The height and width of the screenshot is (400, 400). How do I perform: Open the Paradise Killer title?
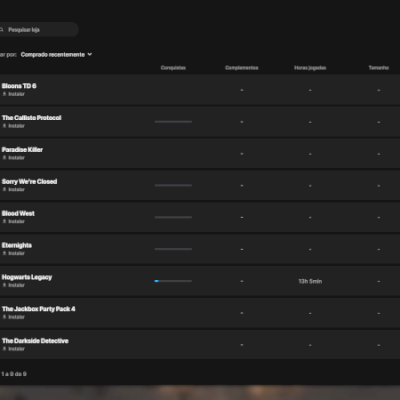(22, 150)
